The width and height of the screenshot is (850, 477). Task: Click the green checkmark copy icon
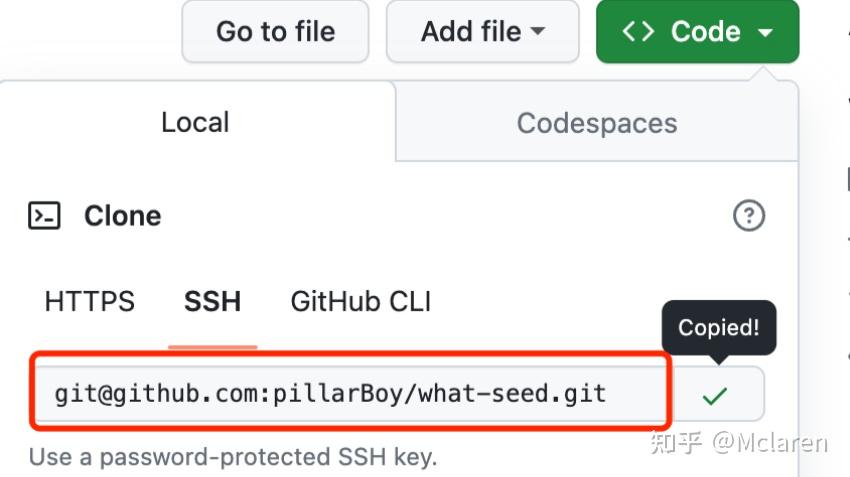(714, 396)
